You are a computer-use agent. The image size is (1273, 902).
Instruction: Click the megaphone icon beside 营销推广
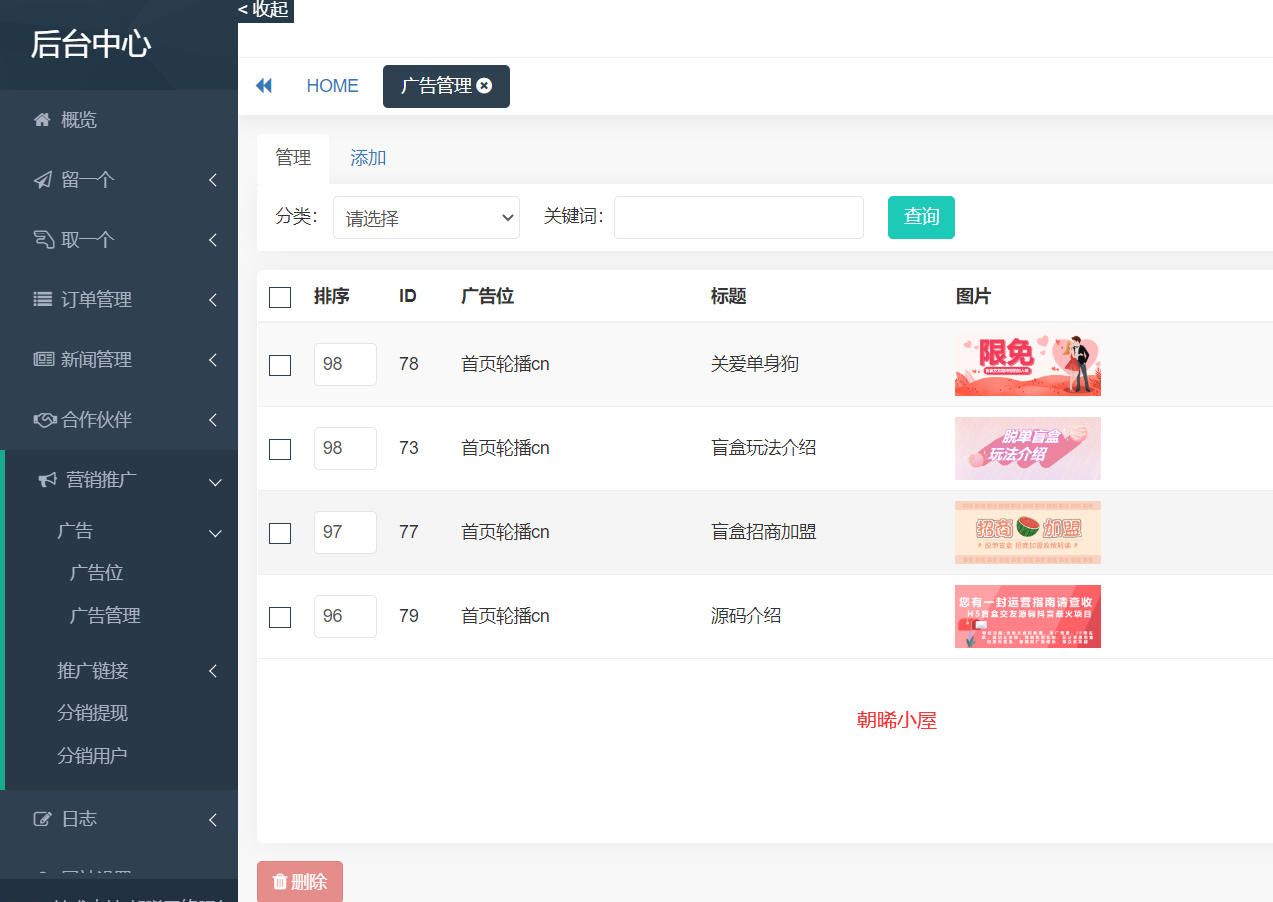coord(47,480)
